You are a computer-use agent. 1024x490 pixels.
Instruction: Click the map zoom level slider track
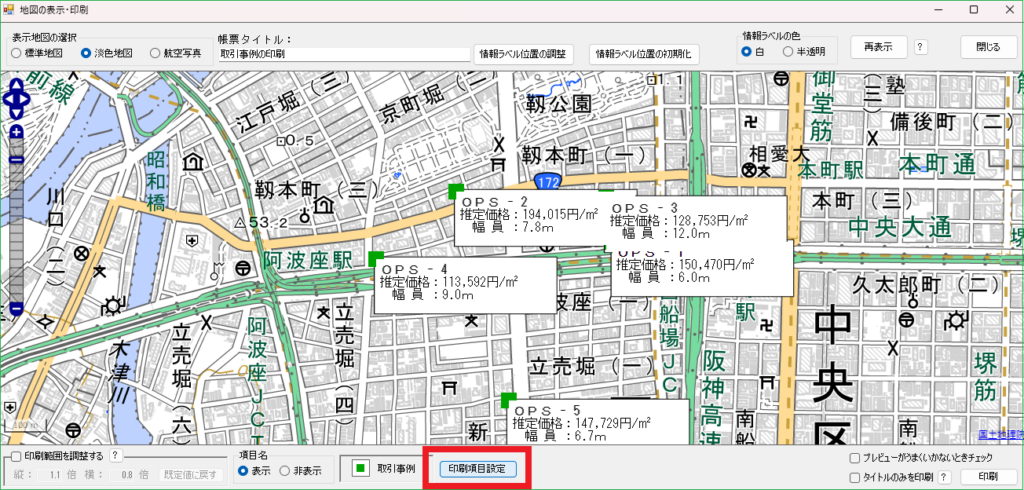[17, 220]
